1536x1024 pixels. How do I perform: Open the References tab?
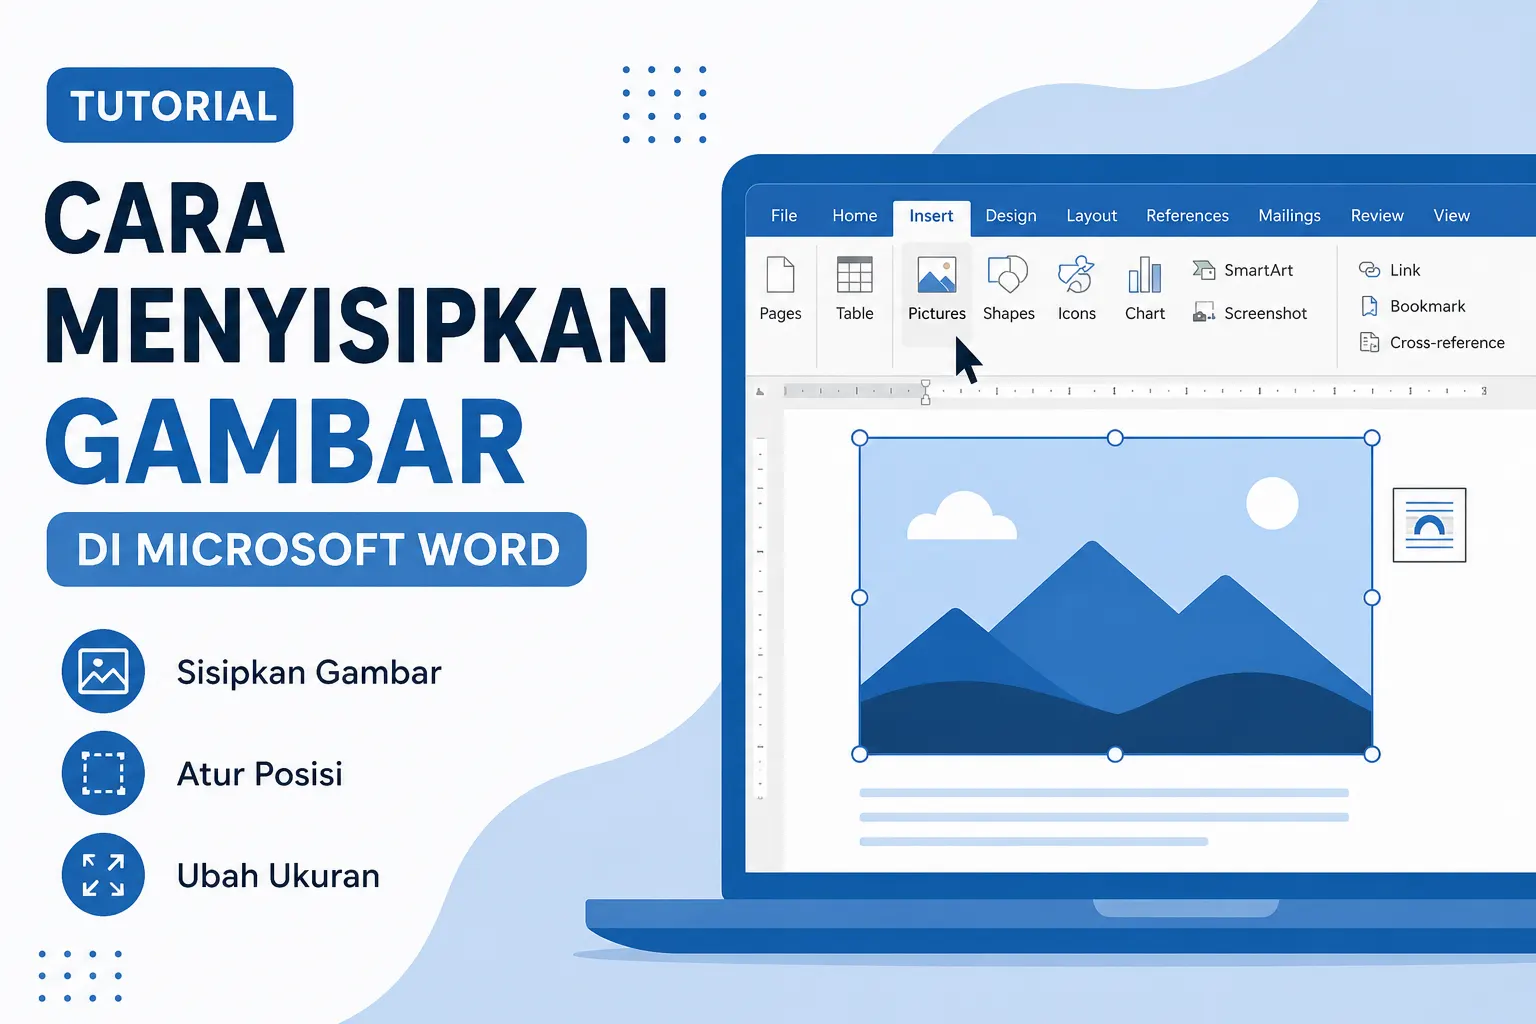1187,216
